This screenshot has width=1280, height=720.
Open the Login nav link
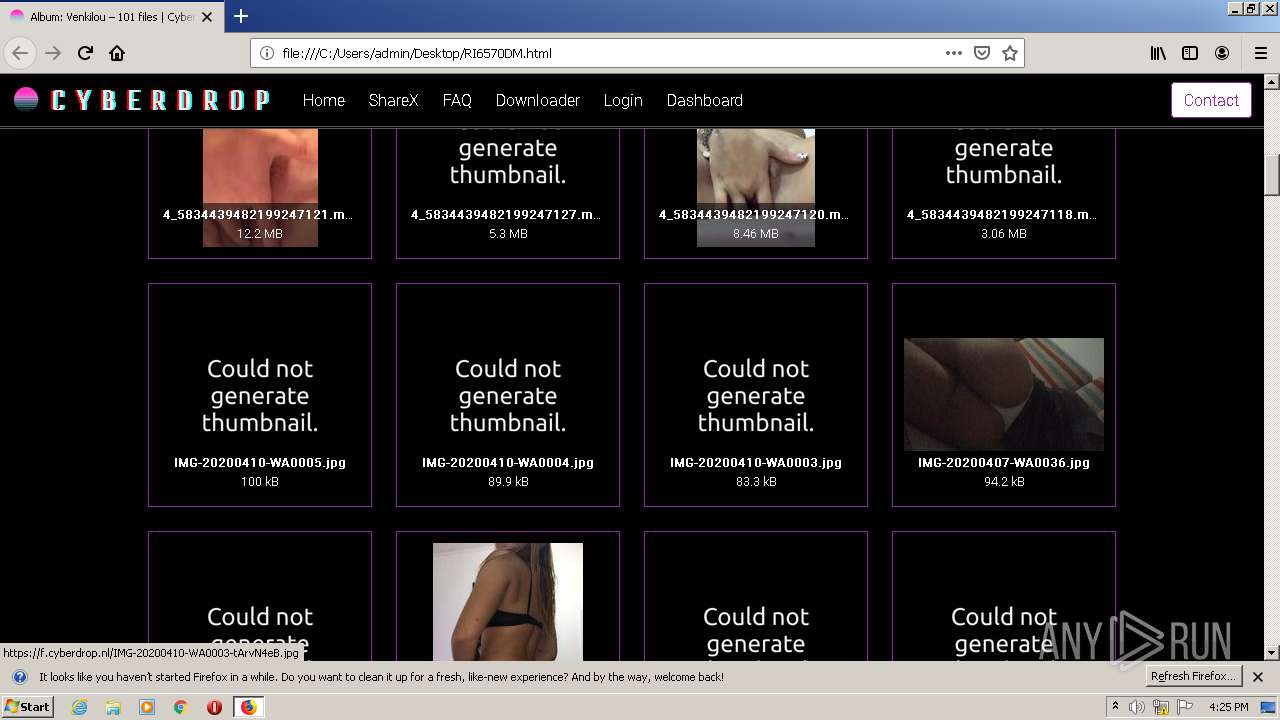tap(623, 100)
